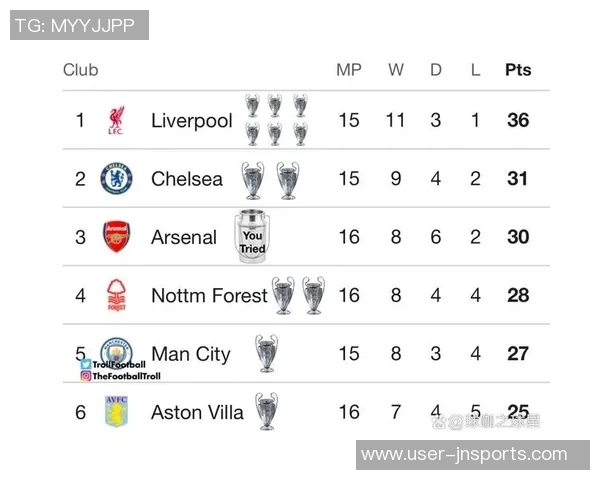Select the MP column header
The height and width of the screenshot is (480, 600).
coord(348,70)
